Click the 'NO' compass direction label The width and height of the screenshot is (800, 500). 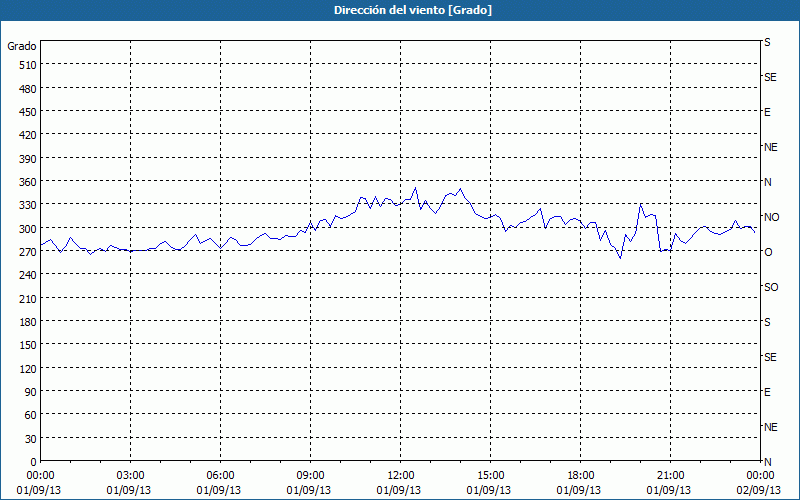tap(771, 217)
